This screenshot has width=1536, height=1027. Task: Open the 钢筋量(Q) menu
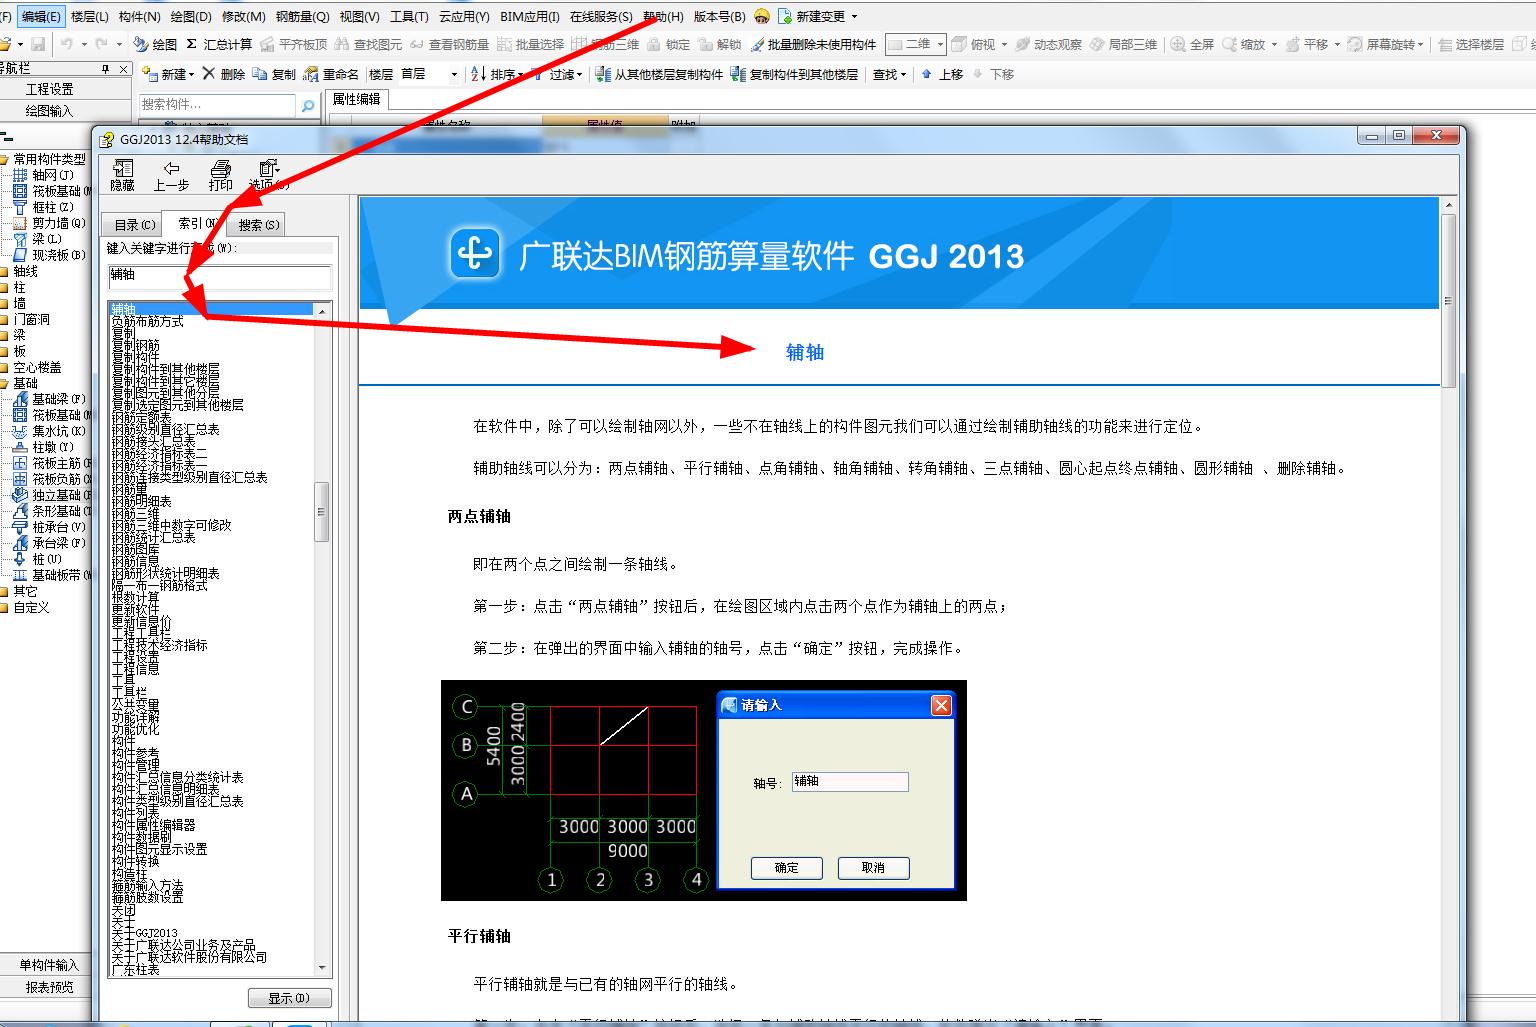(302, 16)
